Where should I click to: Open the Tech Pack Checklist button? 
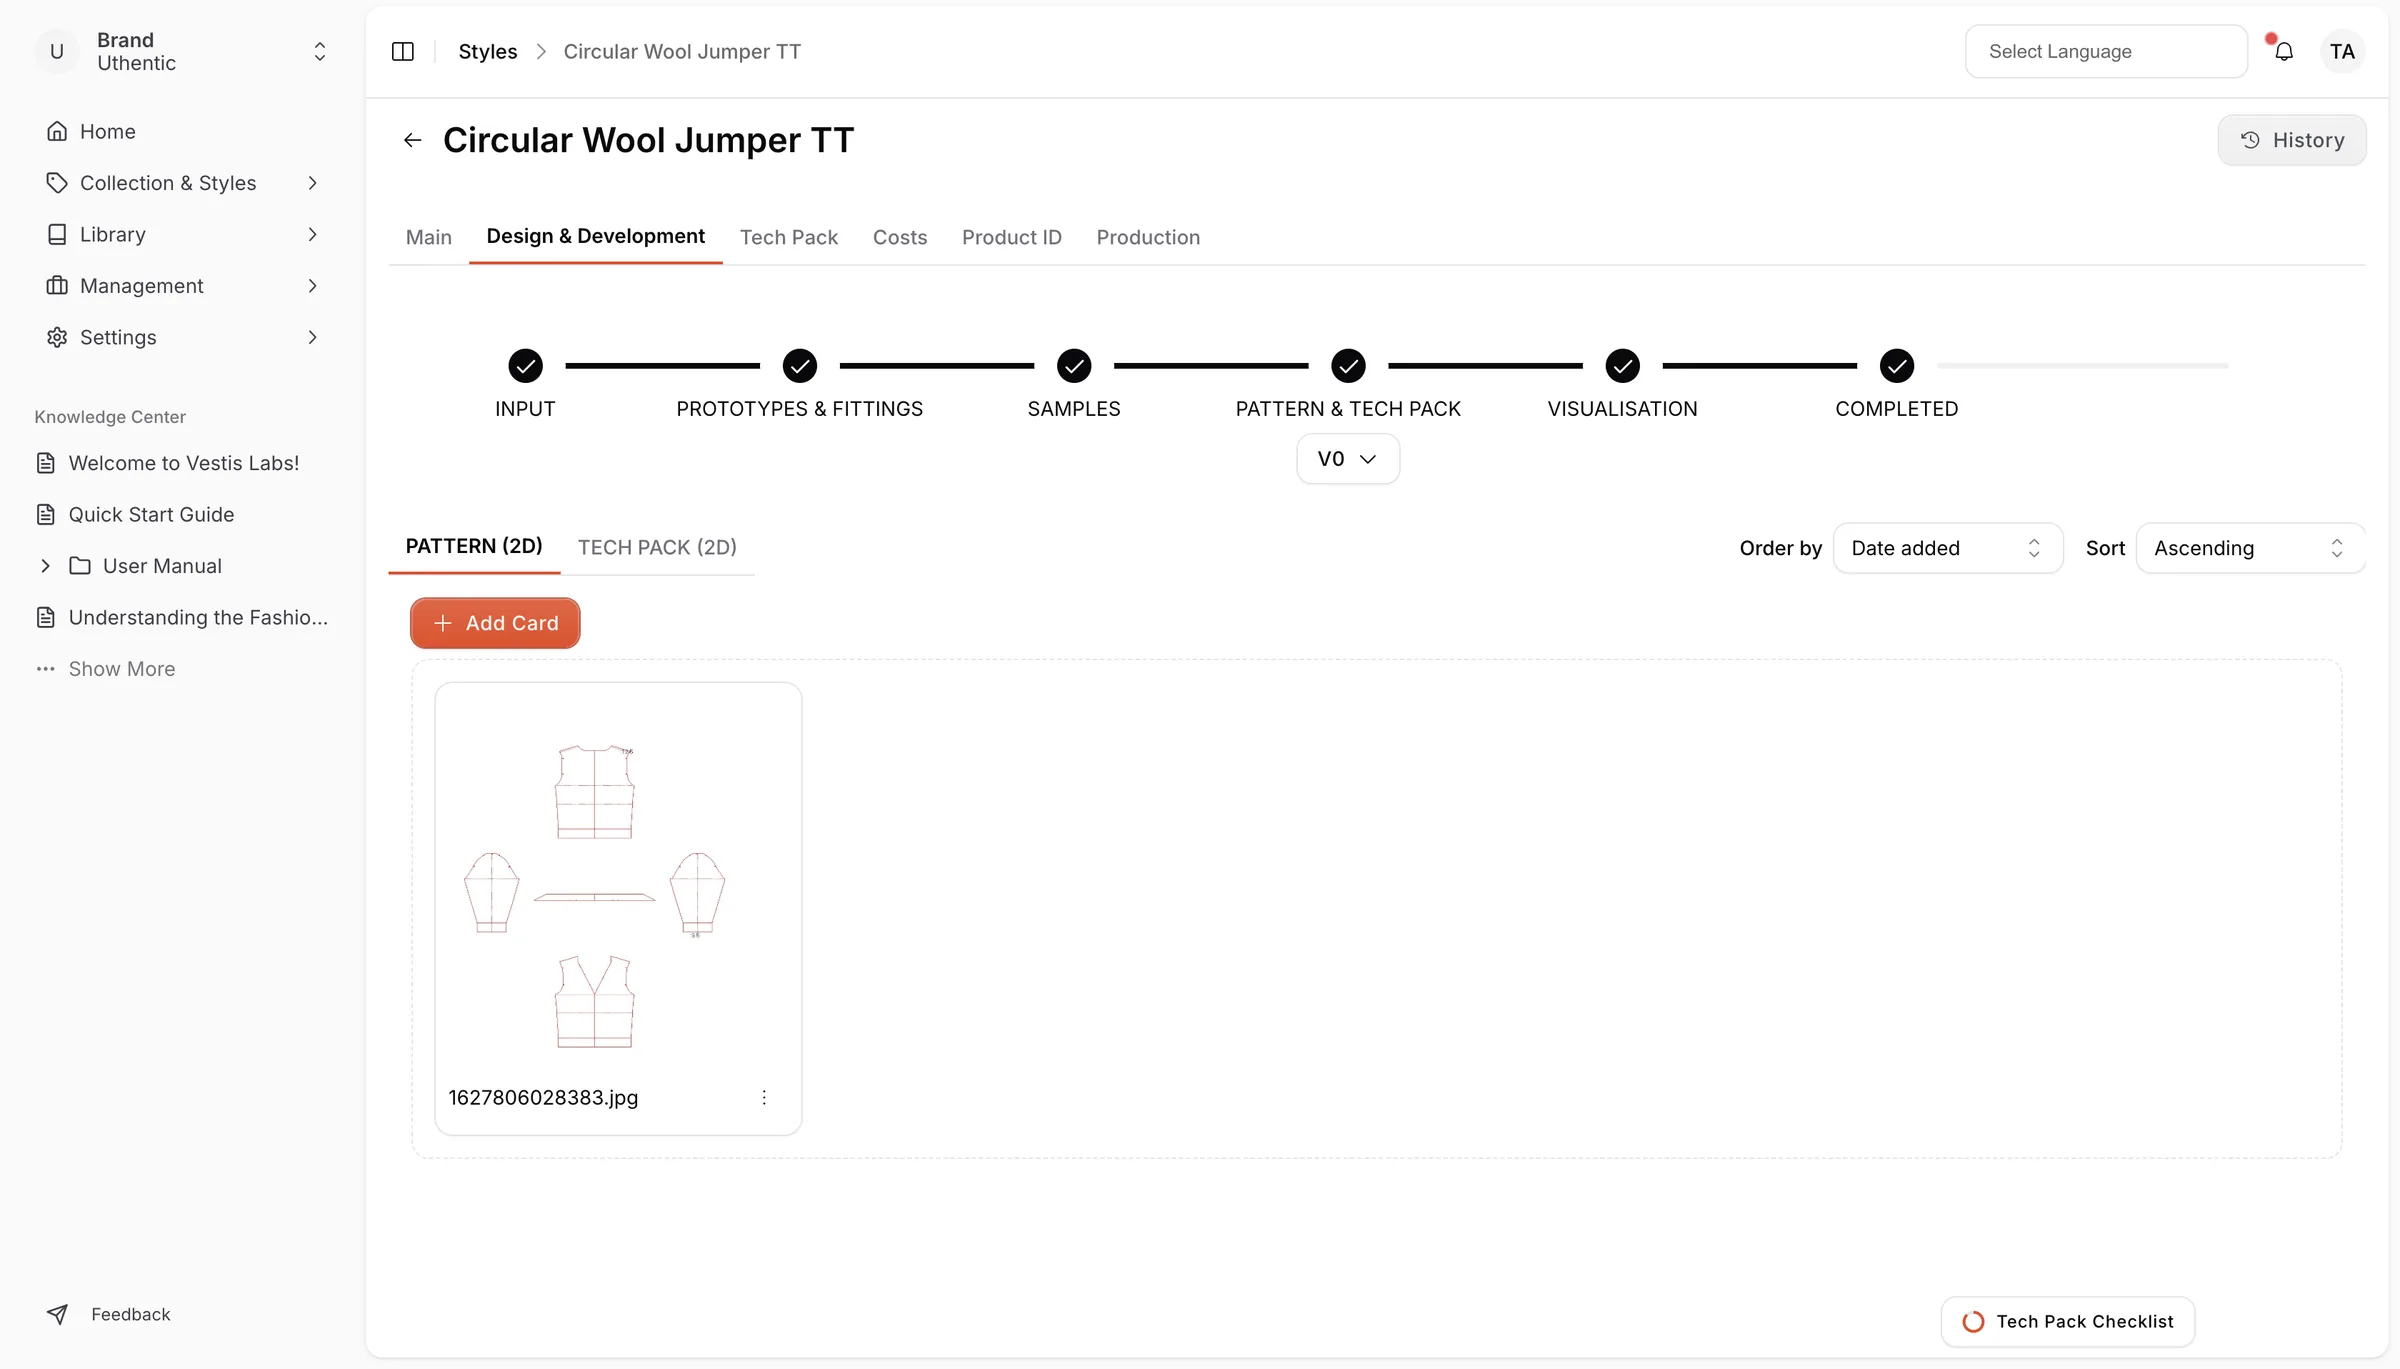coord(2067,1321)
